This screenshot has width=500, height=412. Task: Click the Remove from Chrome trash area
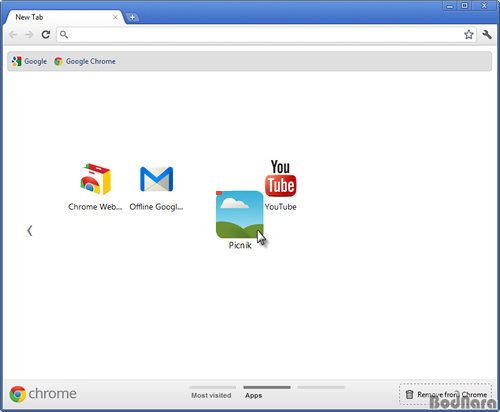[x=445, y=394]
